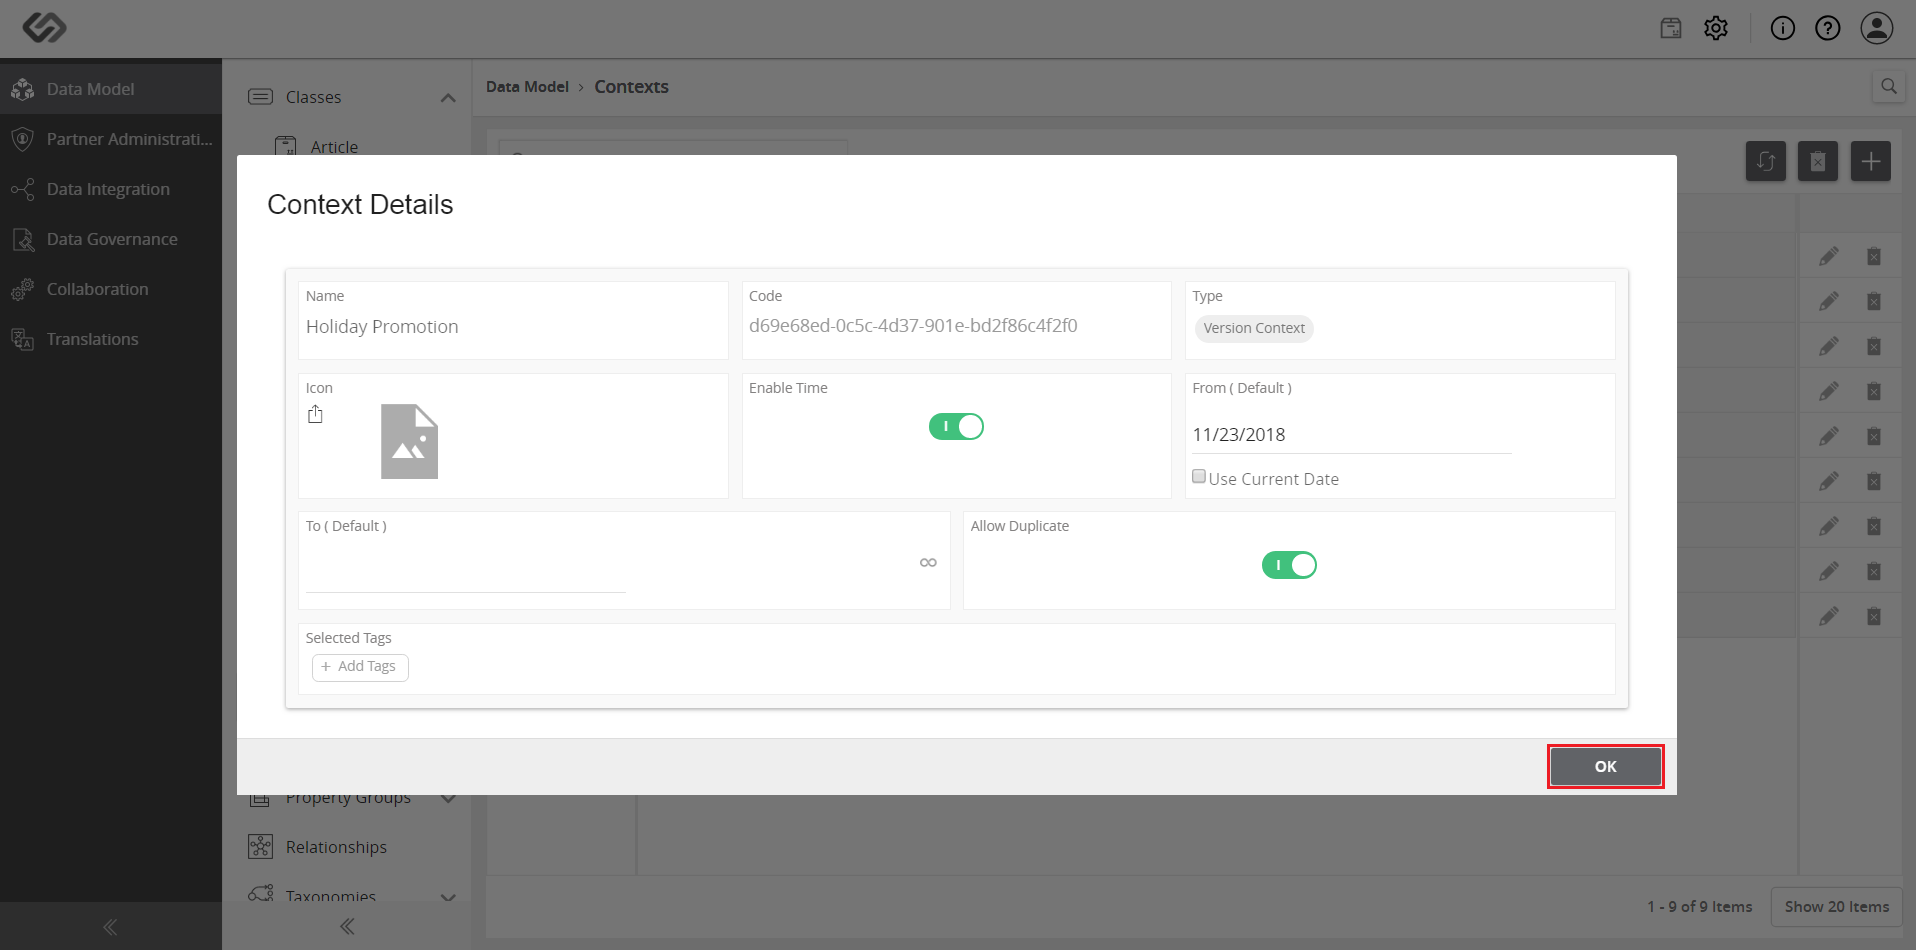Click the toolbar delete button

click(1818, 161)
